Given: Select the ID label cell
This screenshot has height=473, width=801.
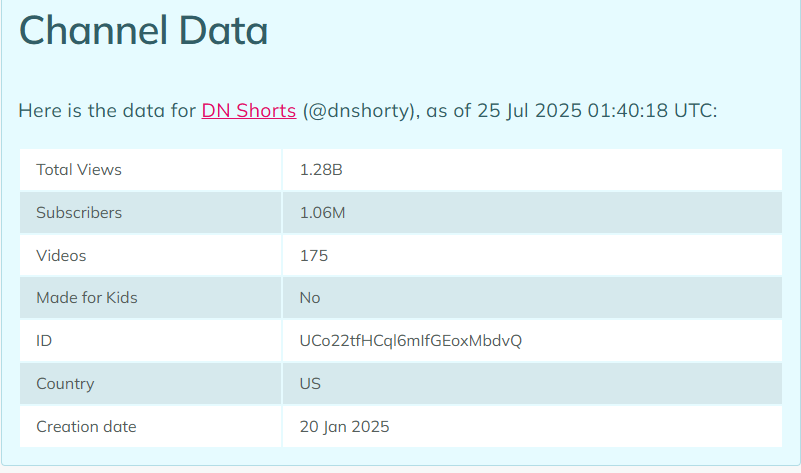Looking at the screenshot, I should tap(151, 341).
